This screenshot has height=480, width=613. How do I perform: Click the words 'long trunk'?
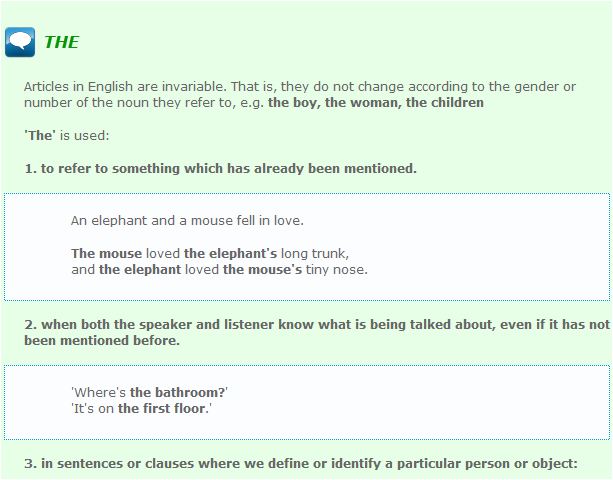pyautogui.click(x=315, y=253)
